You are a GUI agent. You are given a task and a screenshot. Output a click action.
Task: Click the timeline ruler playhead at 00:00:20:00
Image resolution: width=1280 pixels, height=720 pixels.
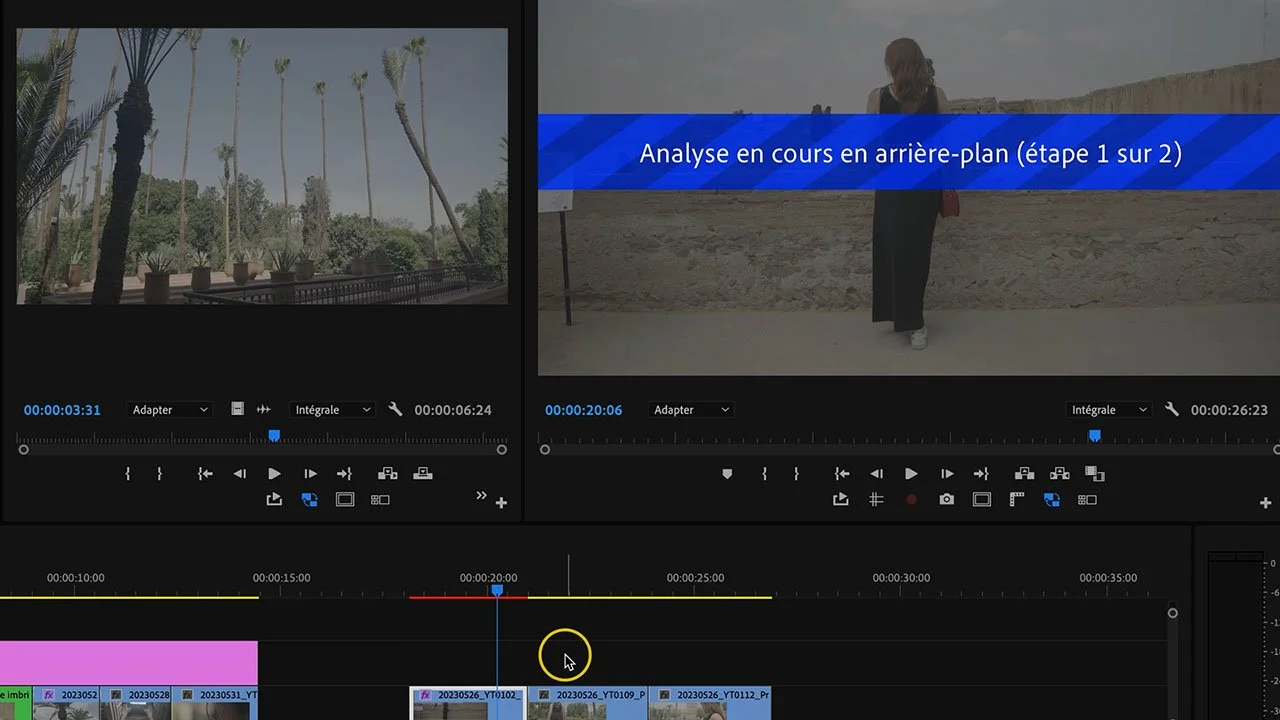point(497,591)
